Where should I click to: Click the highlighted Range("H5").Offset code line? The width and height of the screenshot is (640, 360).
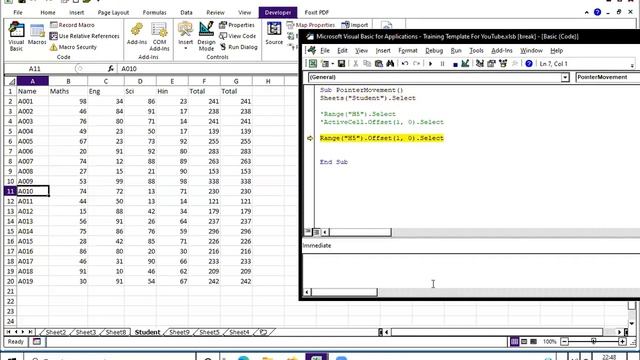(x=382, y=138)
